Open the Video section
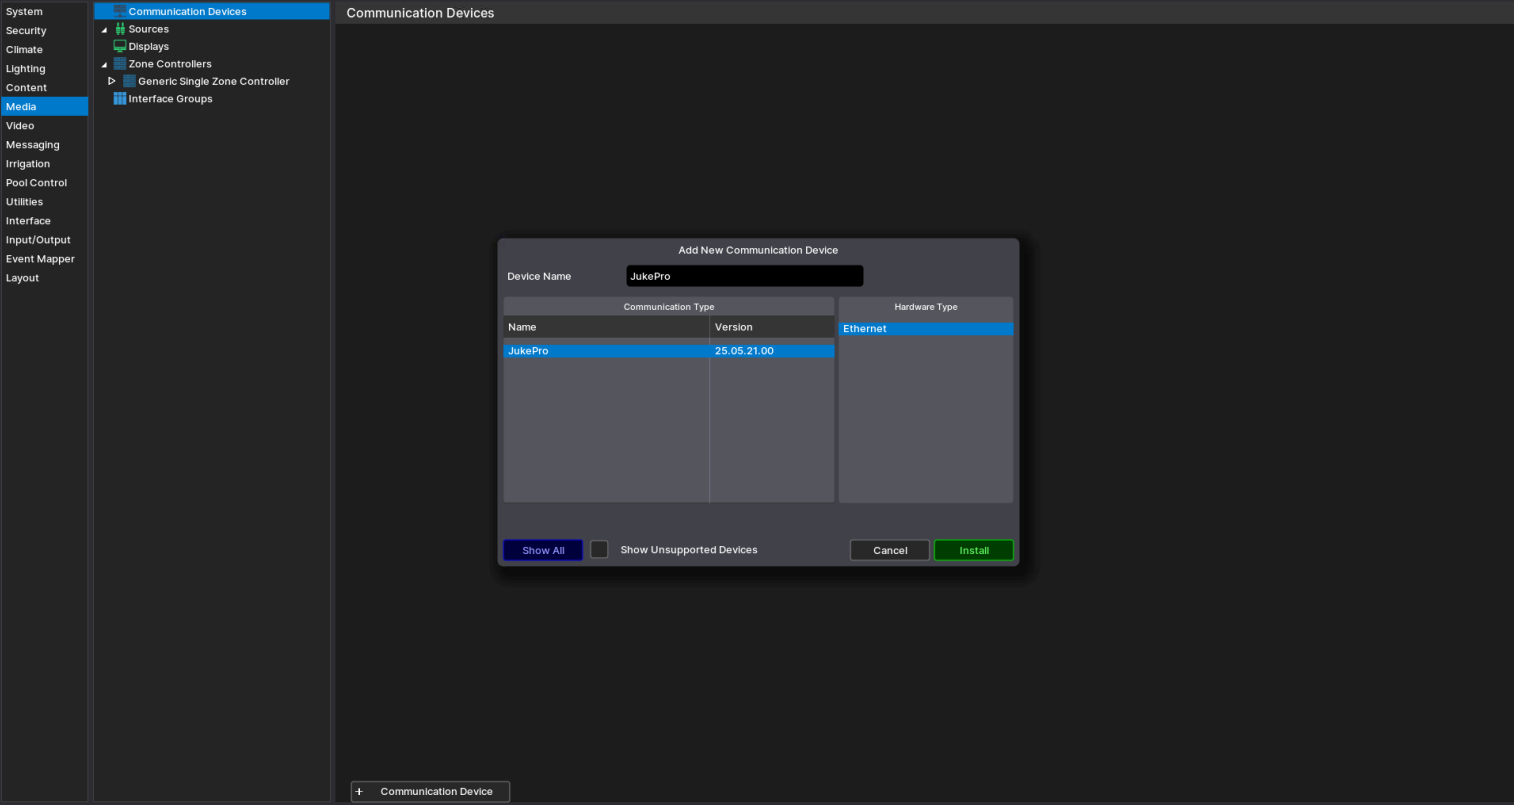The width and height of the screenshot is (1514, 805). 44,126
